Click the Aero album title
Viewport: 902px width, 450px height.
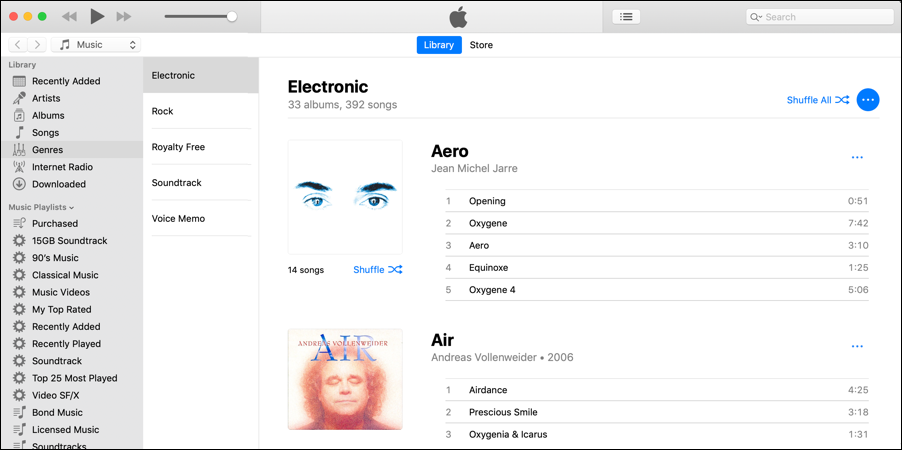450,151
